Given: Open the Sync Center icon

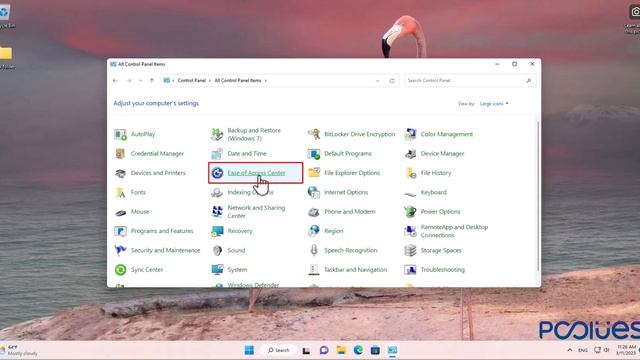Looking at the screenshot, I should (x=120, y=270).
